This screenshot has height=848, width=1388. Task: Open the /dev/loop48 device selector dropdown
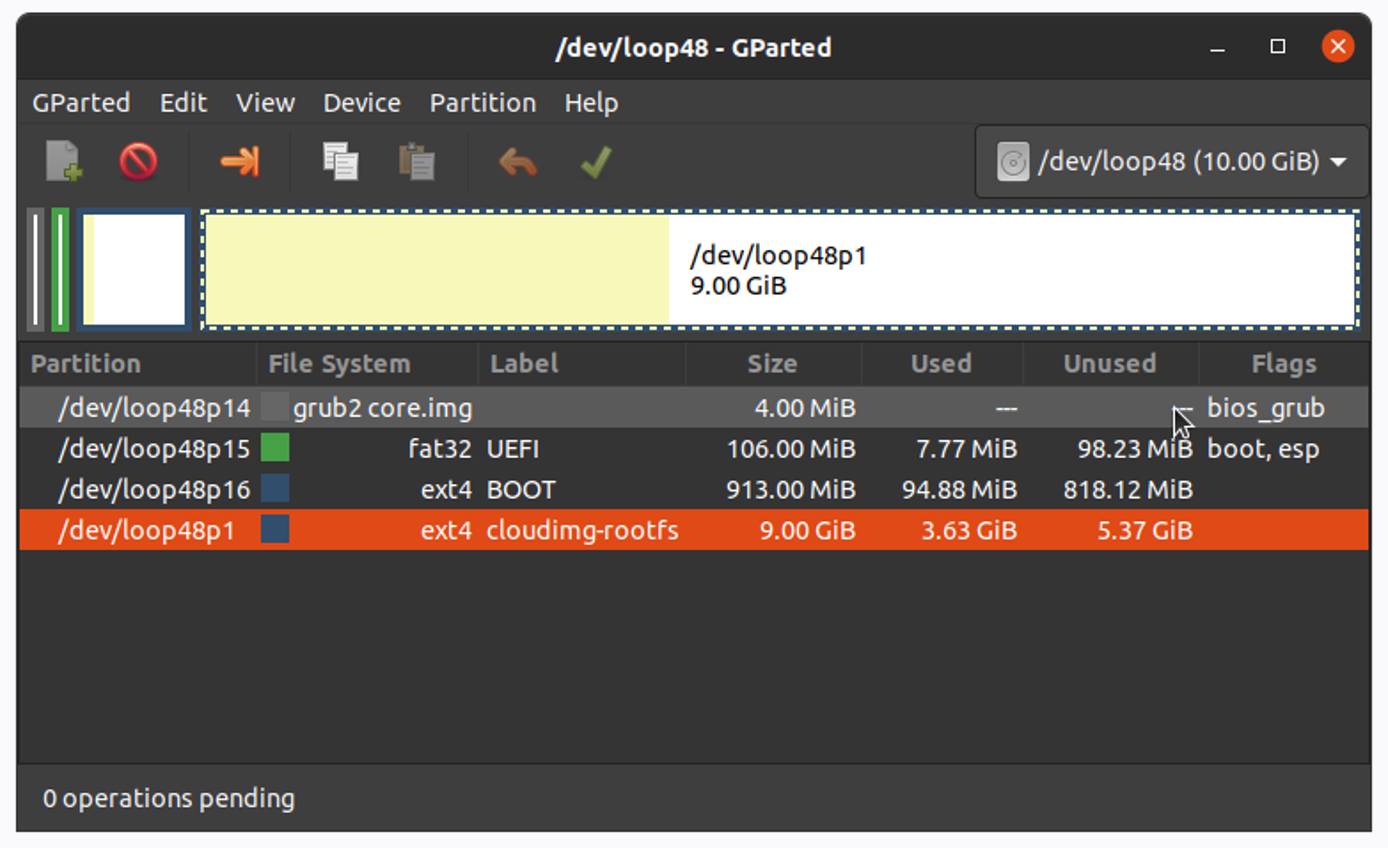[1171, 161]
